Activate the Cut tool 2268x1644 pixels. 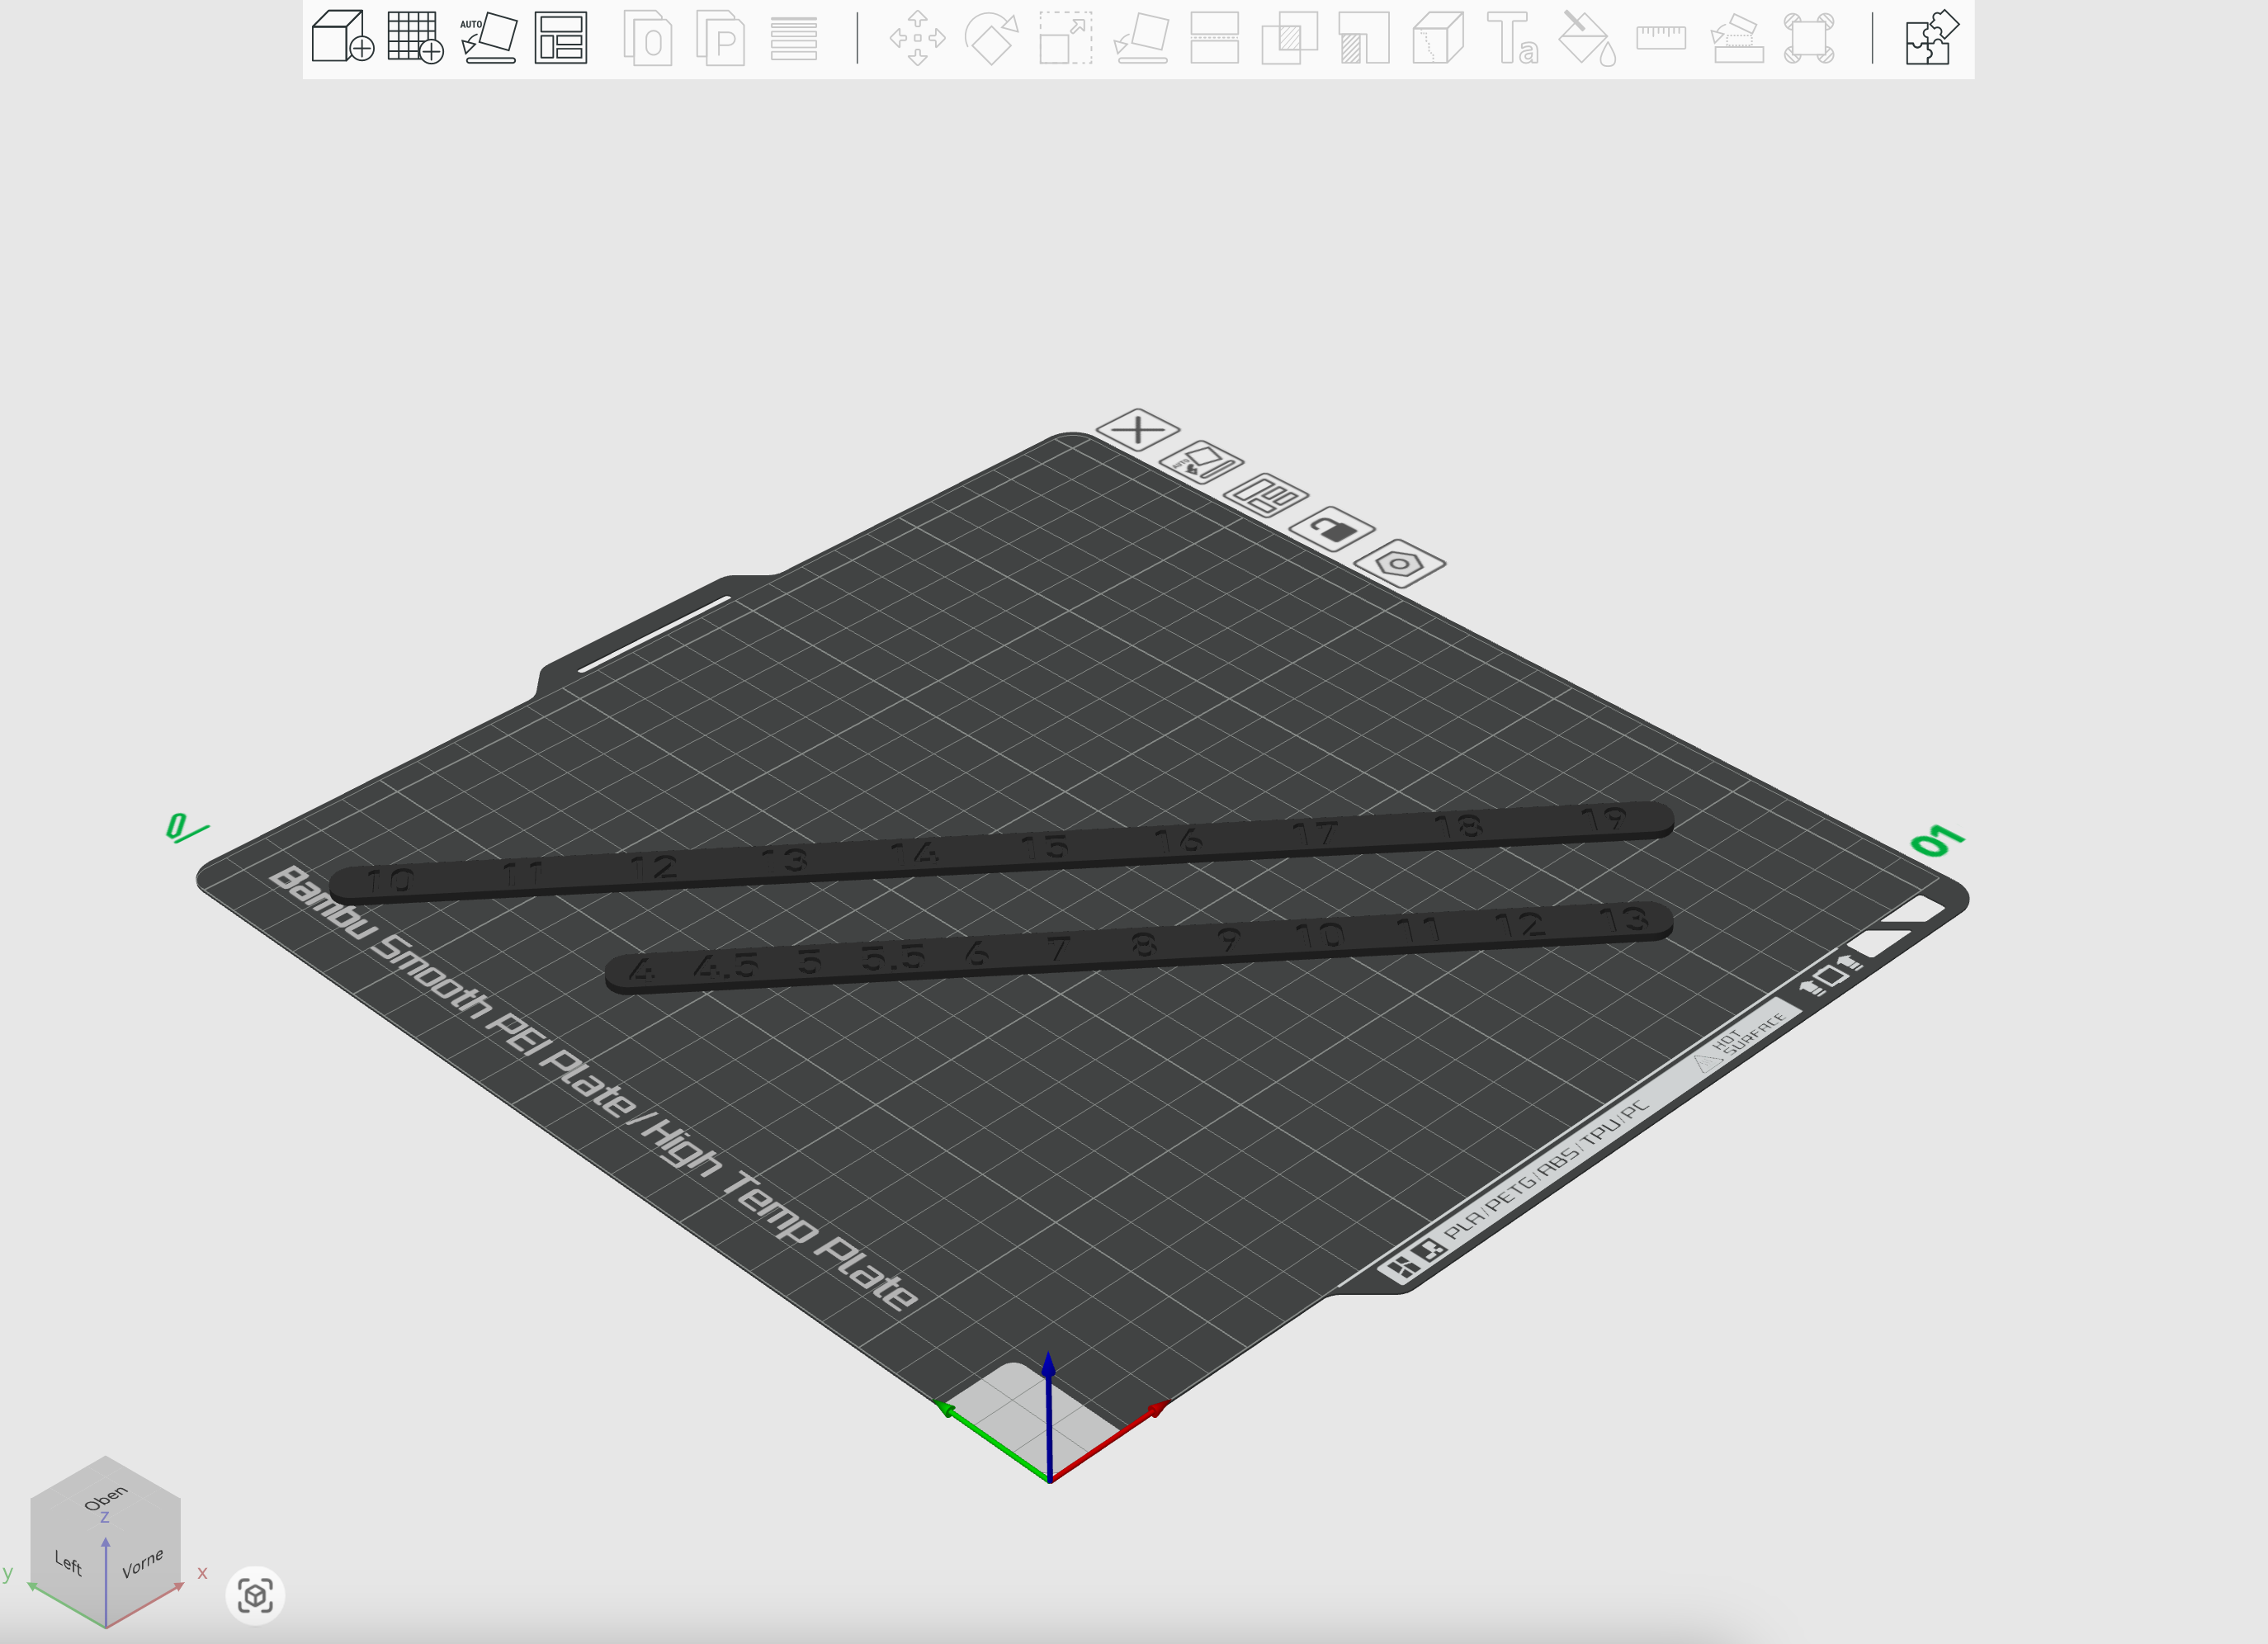coord(1215,38)
